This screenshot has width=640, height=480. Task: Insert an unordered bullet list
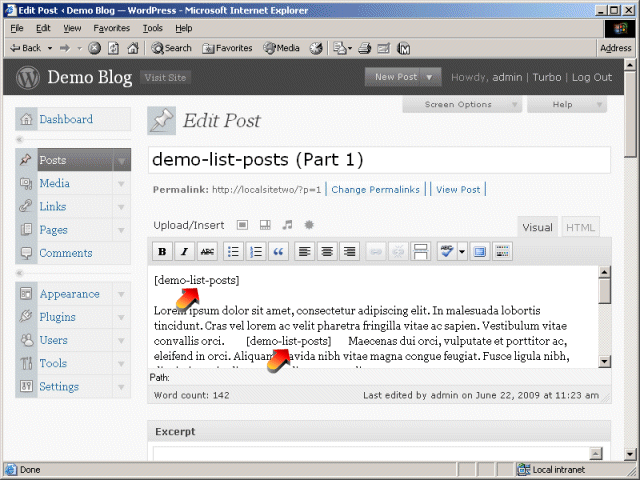point(233,251)
